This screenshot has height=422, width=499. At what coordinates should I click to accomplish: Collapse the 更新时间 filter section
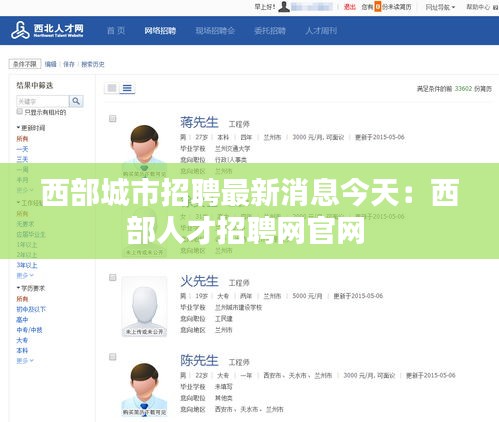[x=31, y=128]
